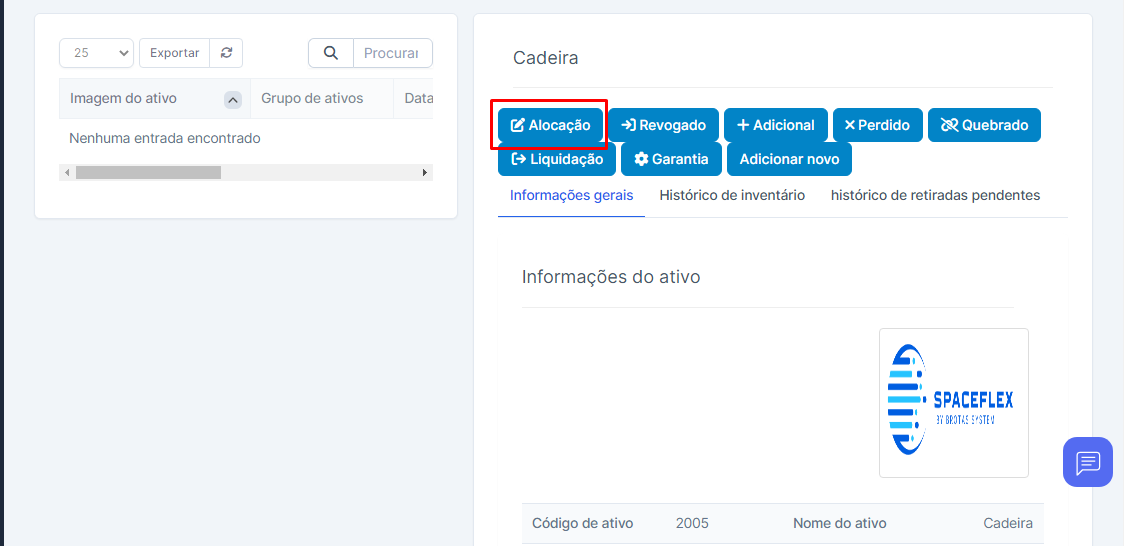Refresh the table with reload icon

coord(226,53)
